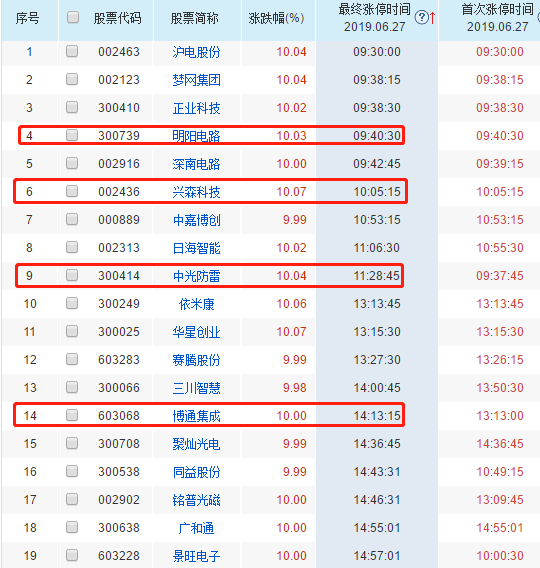Sort by 涨跌幅(%) column header

pyautogui.click(x=276, y=18)
